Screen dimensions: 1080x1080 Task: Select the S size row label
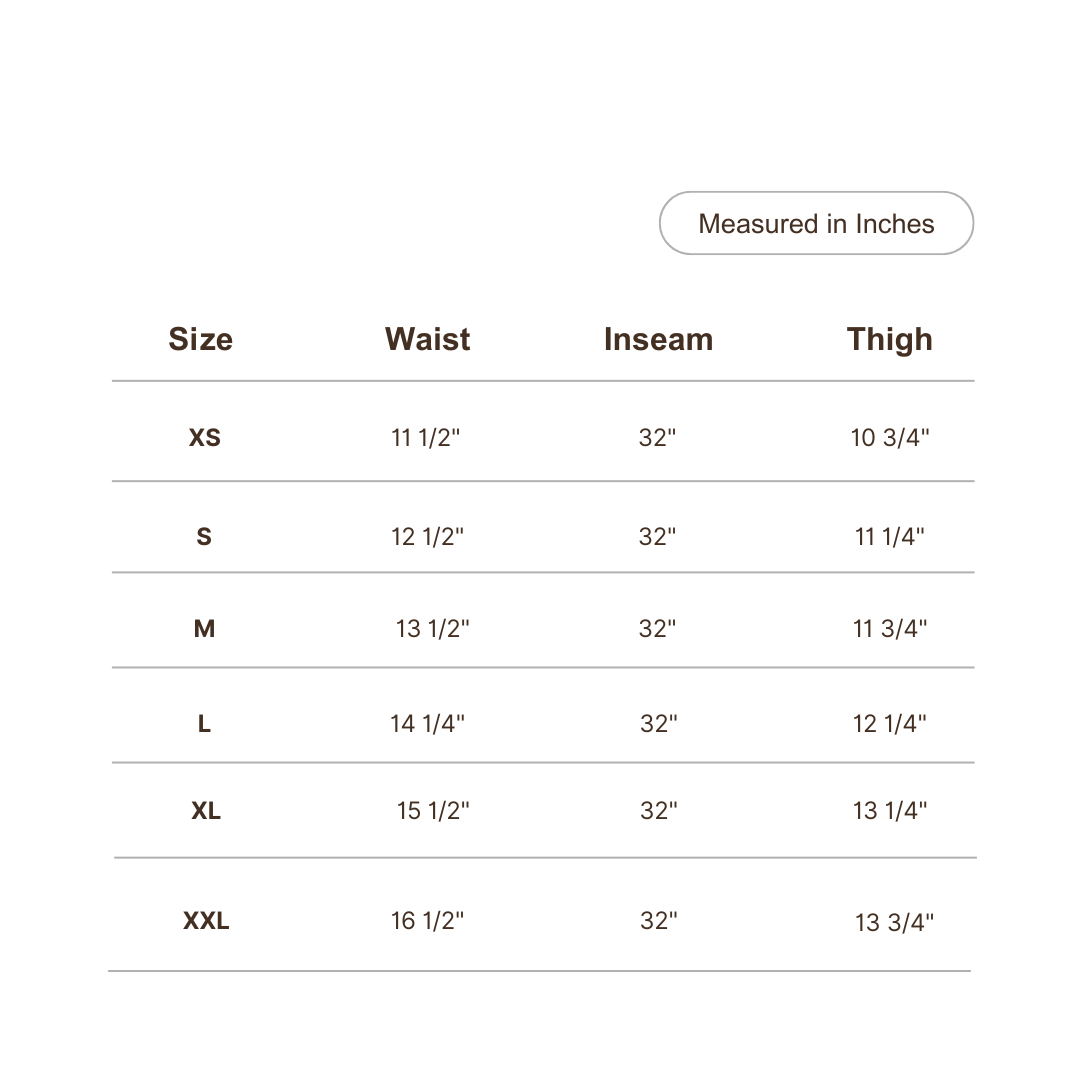(x=204, y=537)
